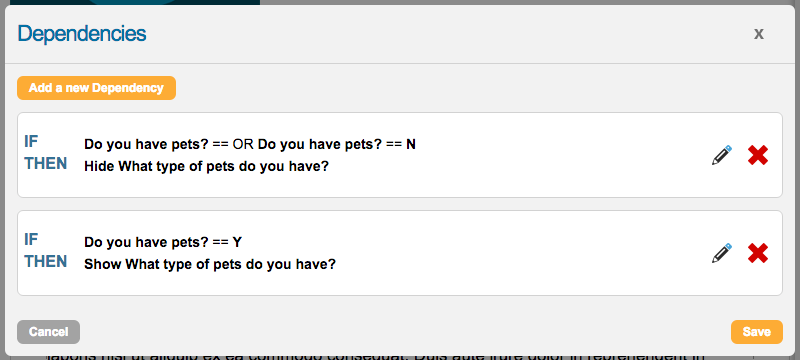Click Add a new Dependency button
The height and width of the screenshot is (360, 800).
pos(96,88)
